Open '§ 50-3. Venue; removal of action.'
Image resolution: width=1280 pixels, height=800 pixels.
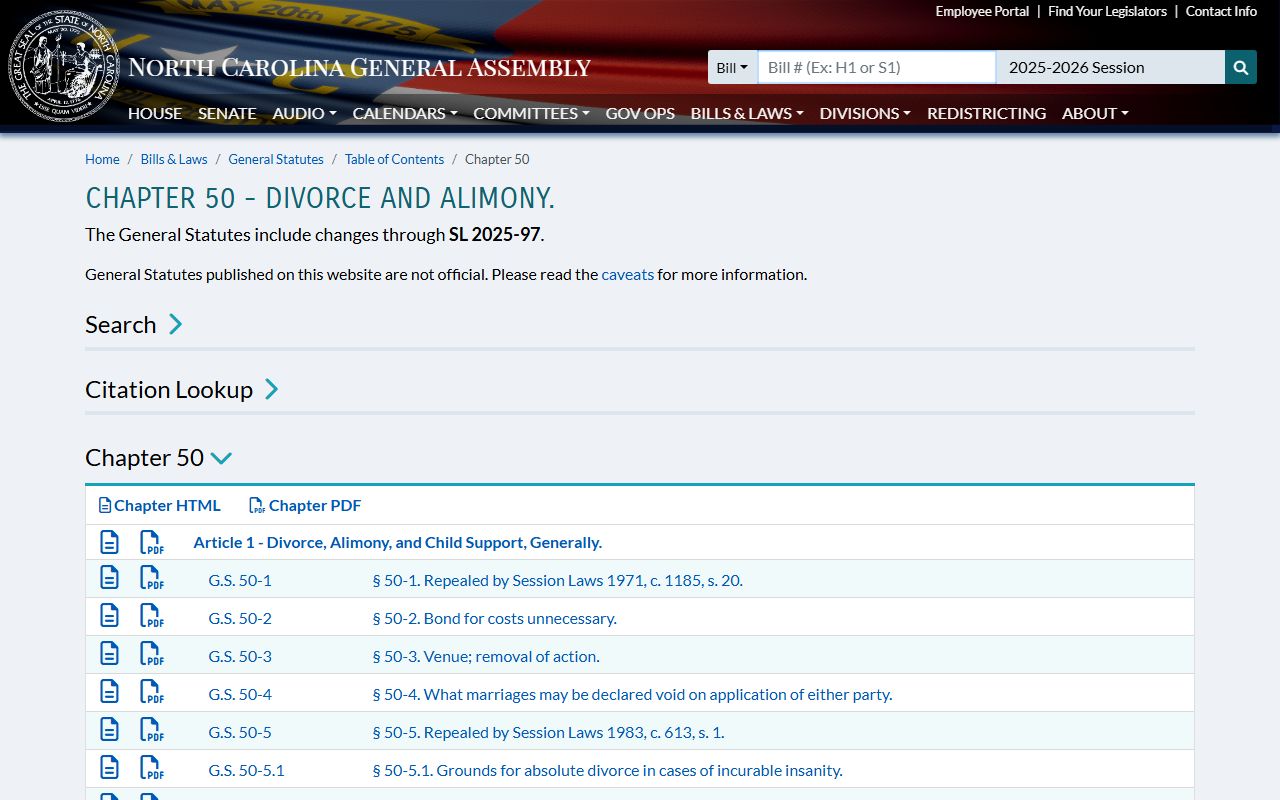[486, 656]
